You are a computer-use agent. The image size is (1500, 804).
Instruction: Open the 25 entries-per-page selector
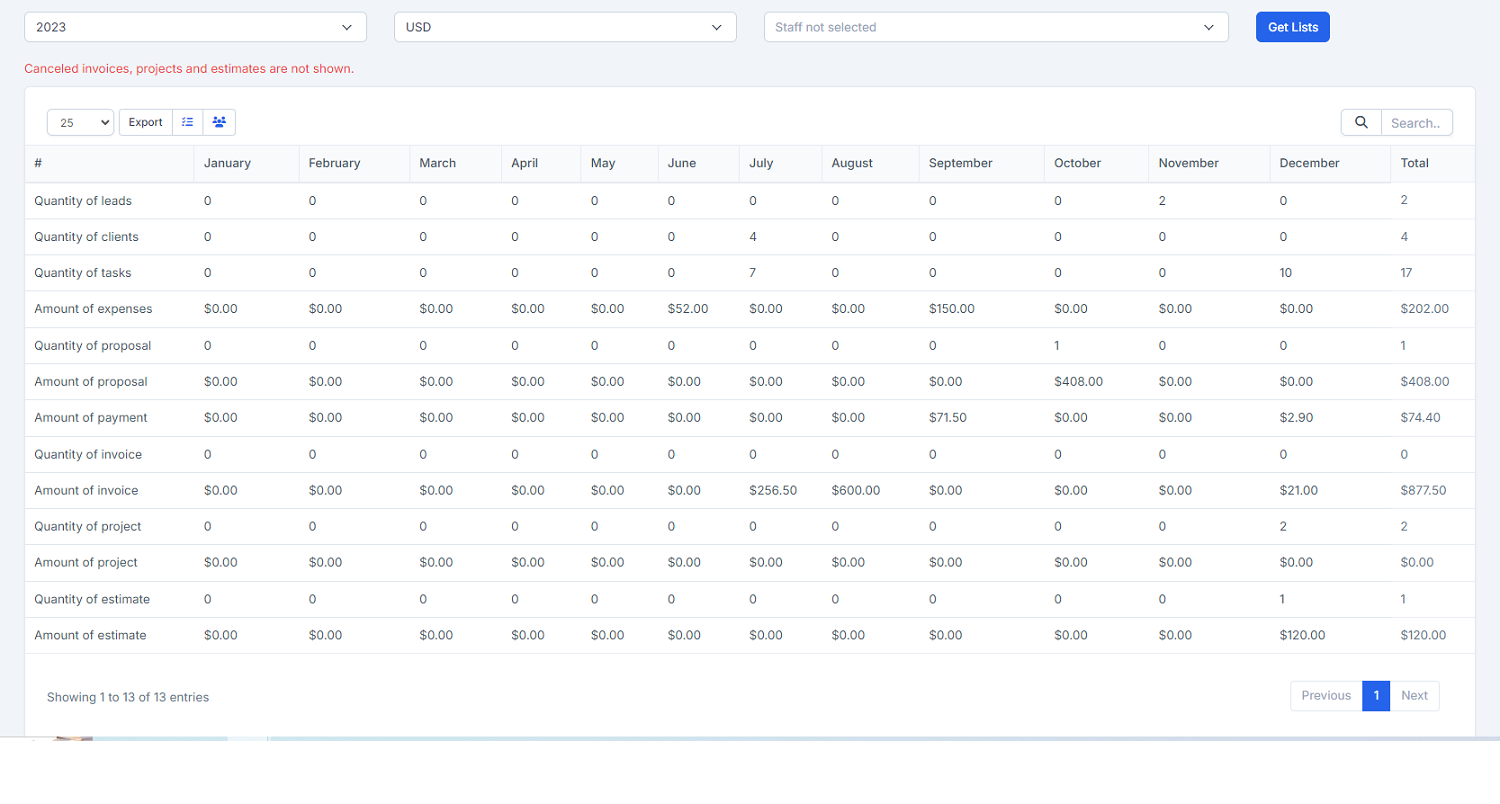[x=81, y=122]
